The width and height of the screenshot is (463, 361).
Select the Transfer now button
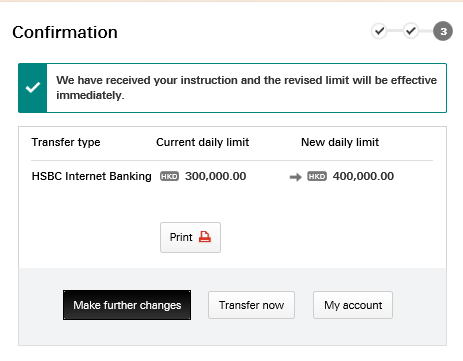(x=251, y=305)
